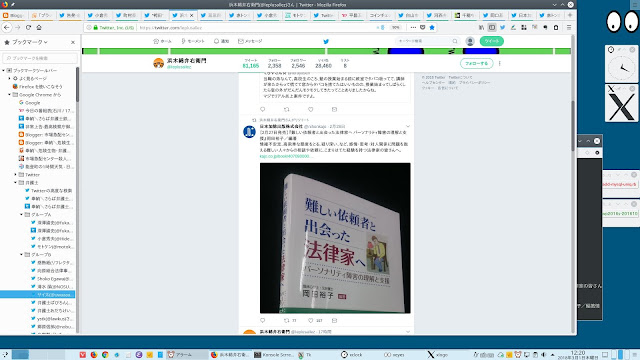Click the フォローする follow button
Viewport: 640px width, 360px height.
pyautogui.click(x=476, y=64)
